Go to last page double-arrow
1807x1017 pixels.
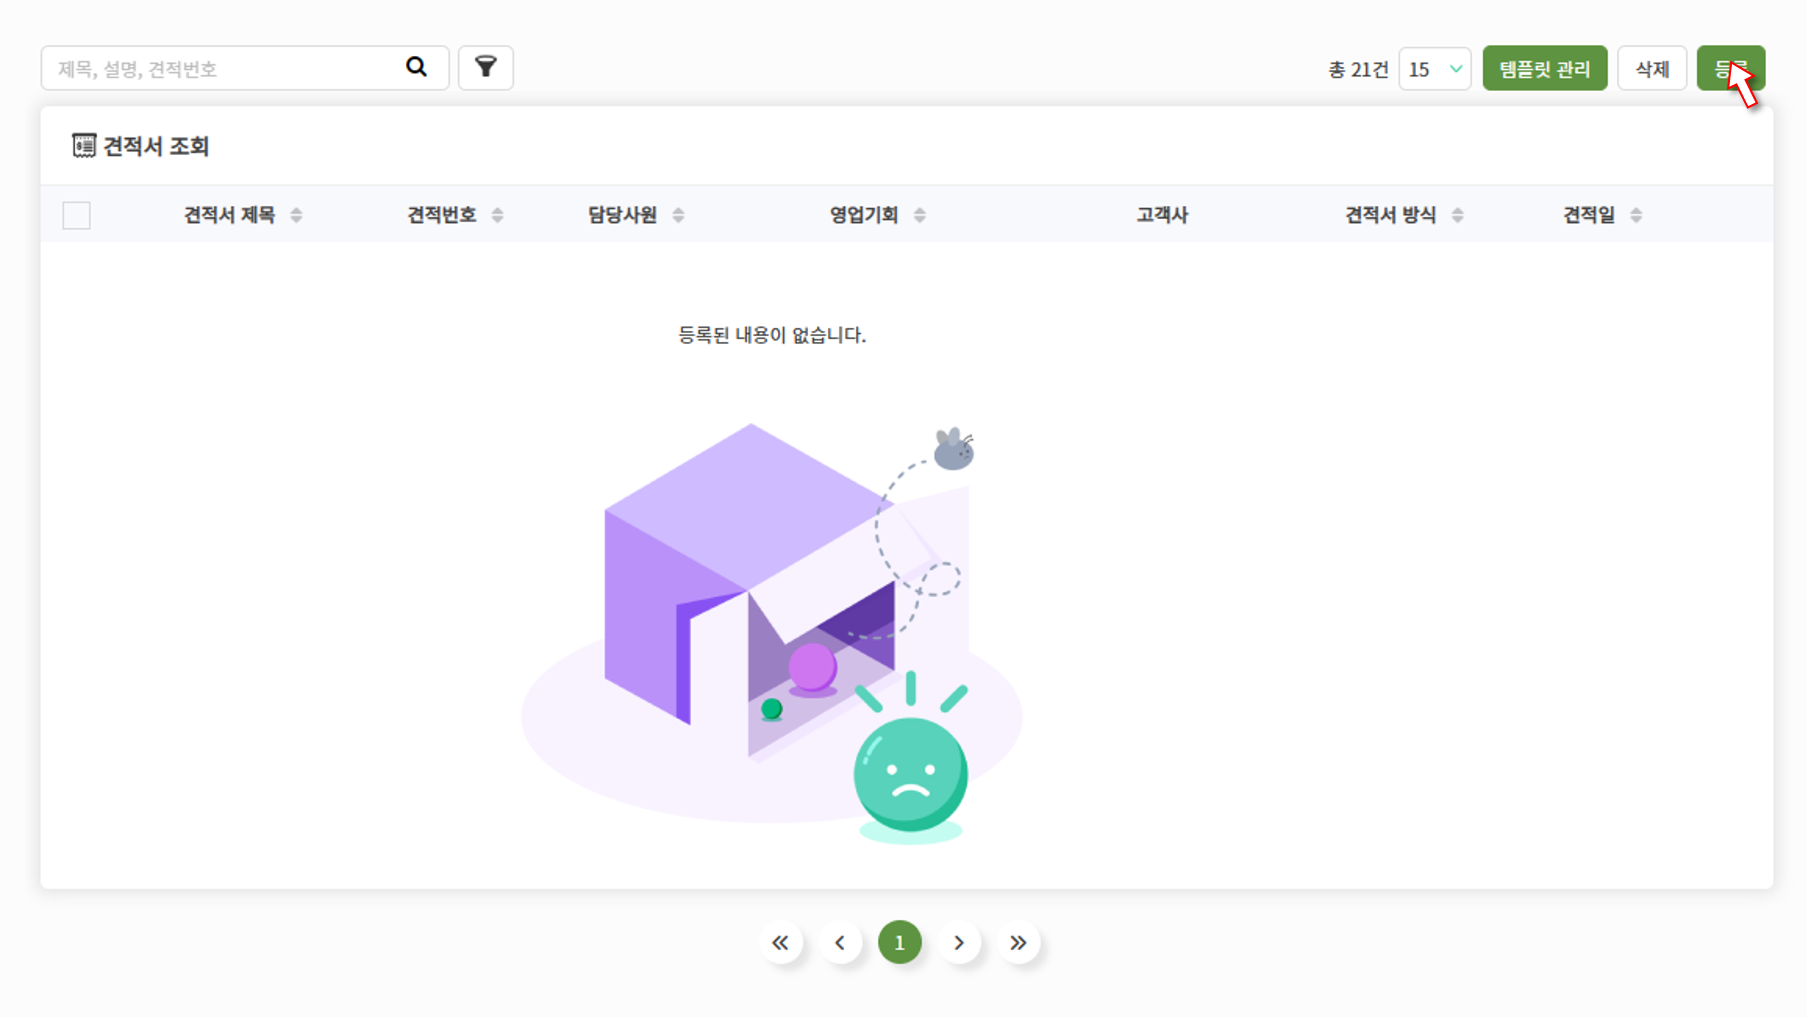(1018, 942)
